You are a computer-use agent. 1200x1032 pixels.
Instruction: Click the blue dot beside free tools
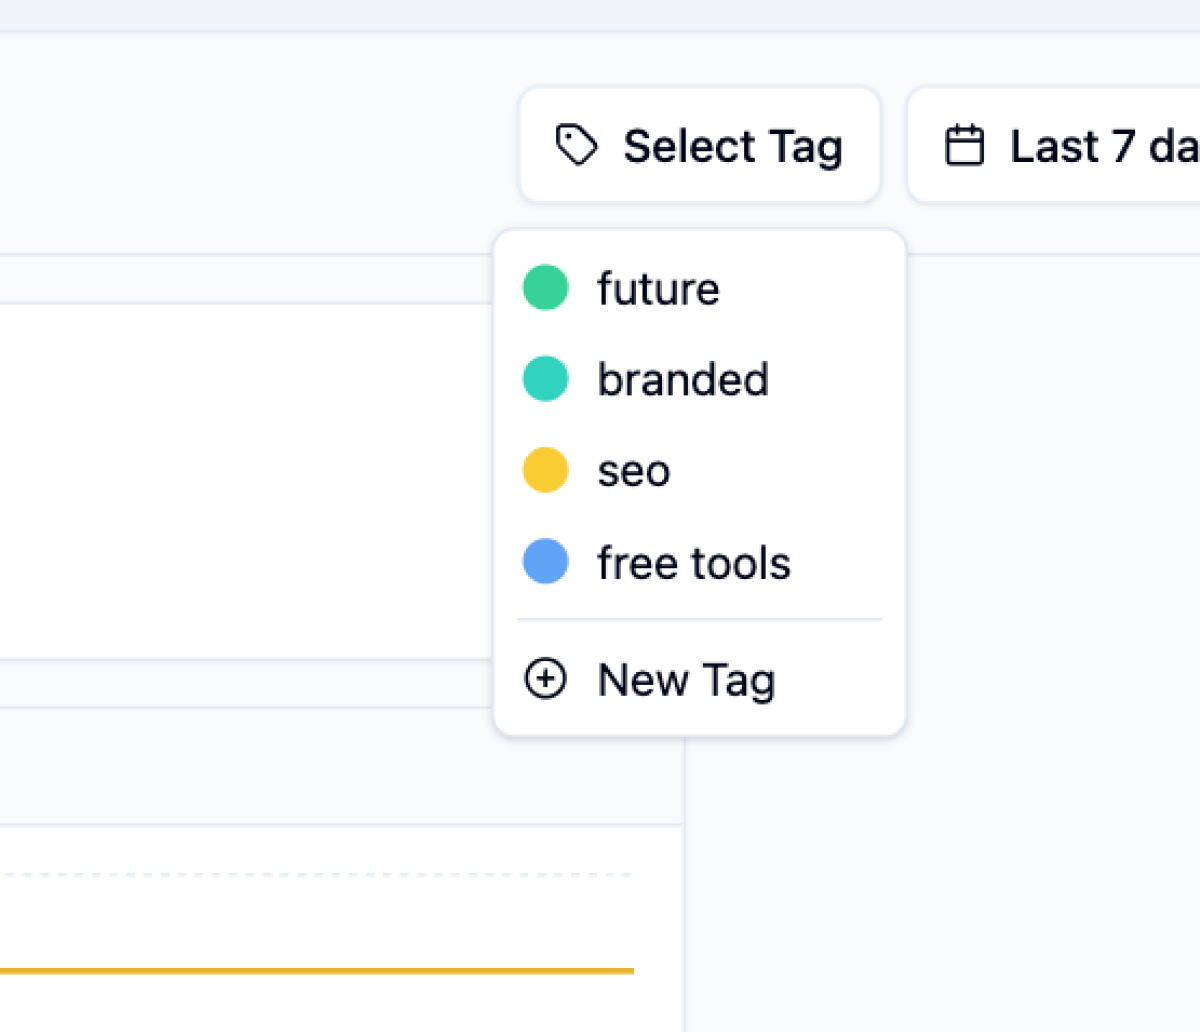pos(545,562)
